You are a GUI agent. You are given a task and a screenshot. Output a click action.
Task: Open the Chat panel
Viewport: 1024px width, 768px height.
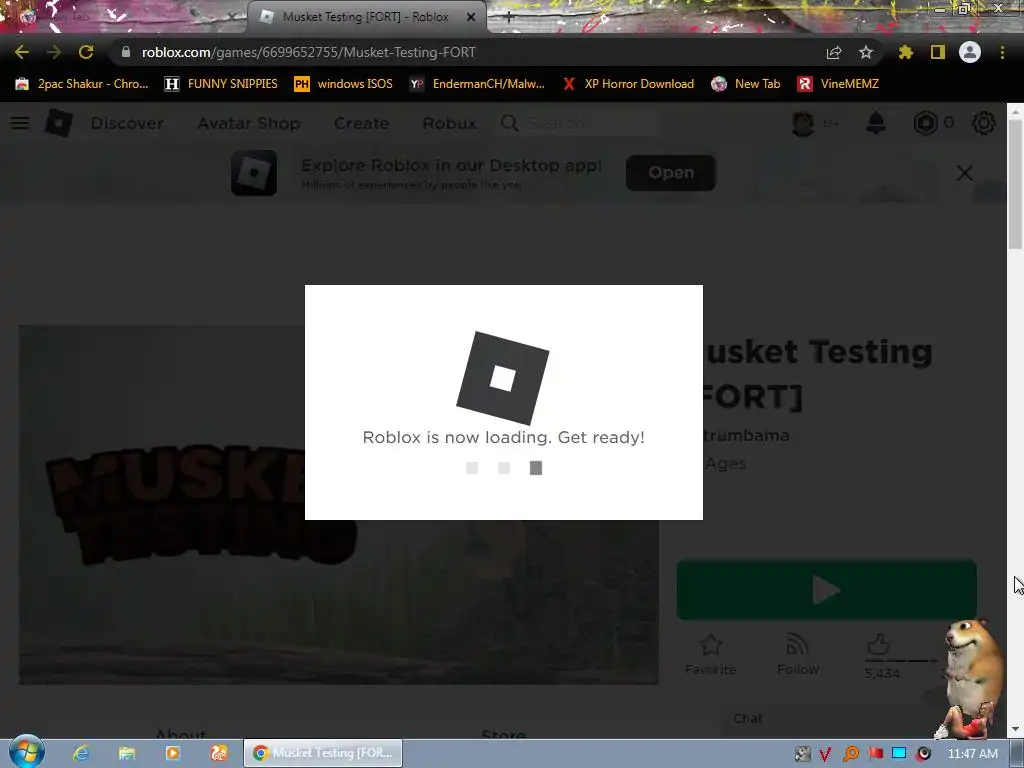point(748,718)
